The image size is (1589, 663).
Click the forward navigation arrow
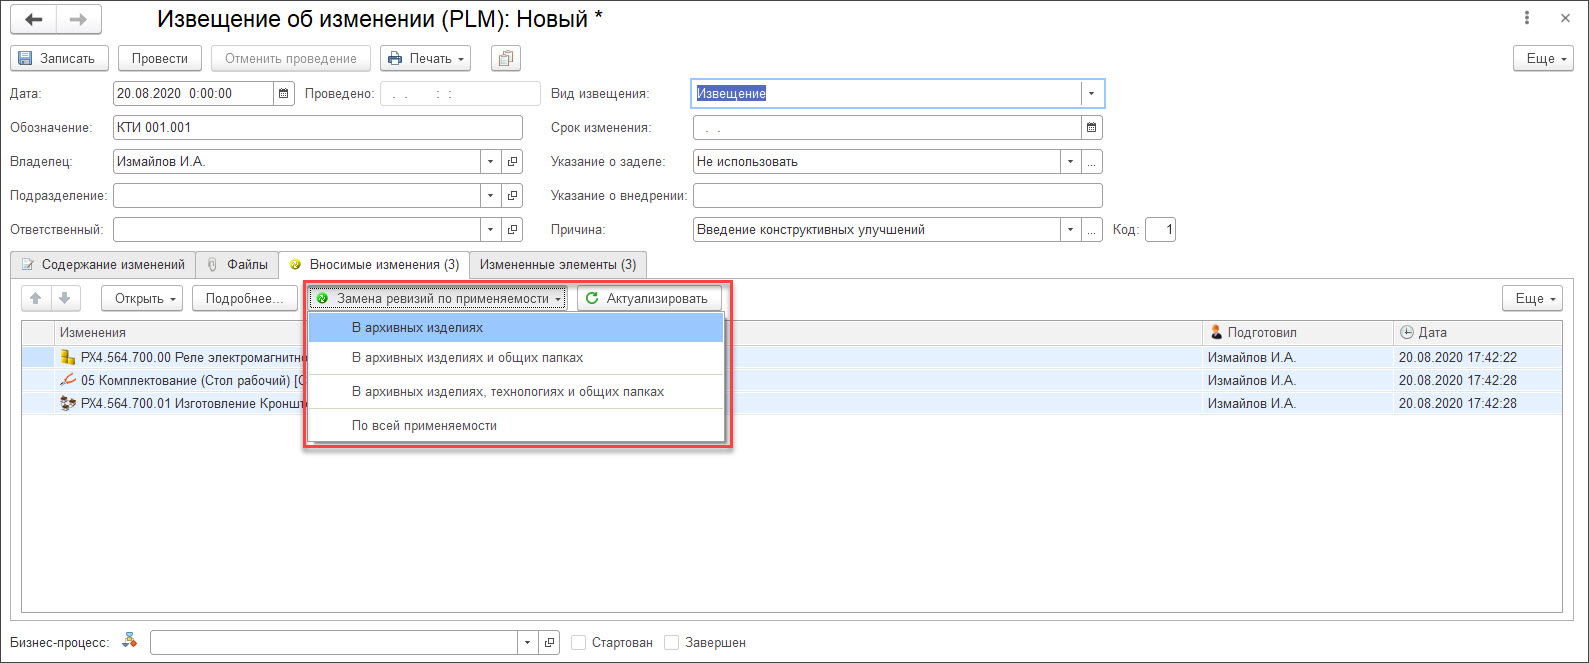click(78, 20)
